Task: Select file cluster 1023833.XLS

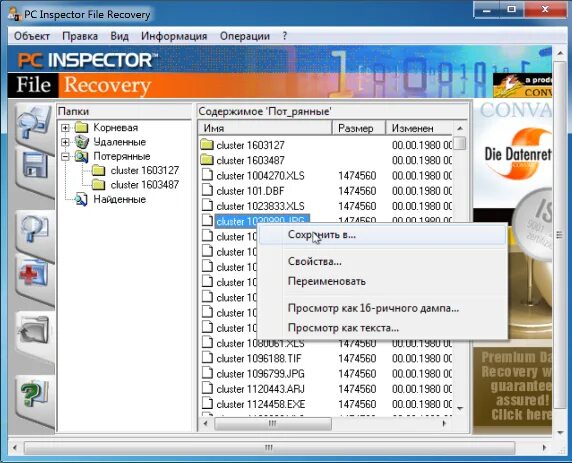Action: coord(260,206)
